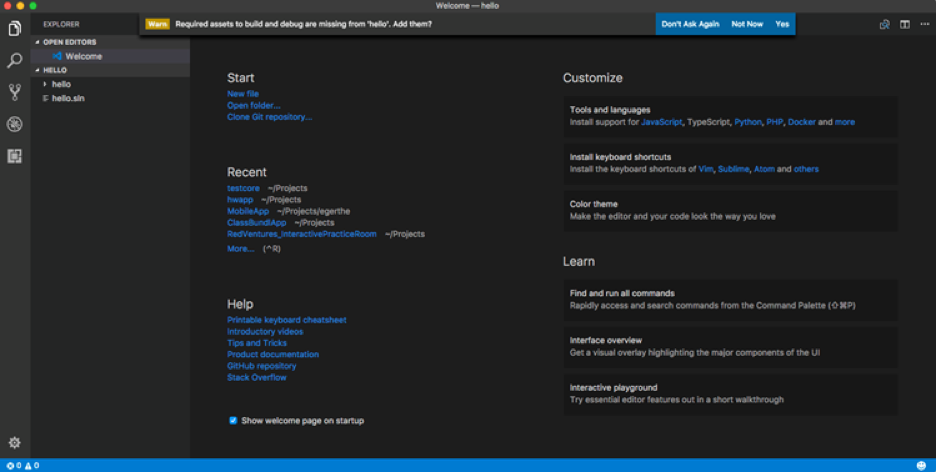The height and width of the screenshot is (472, 936).
Task: Open Introductory videos link
Action: click(x=265, y=331)
